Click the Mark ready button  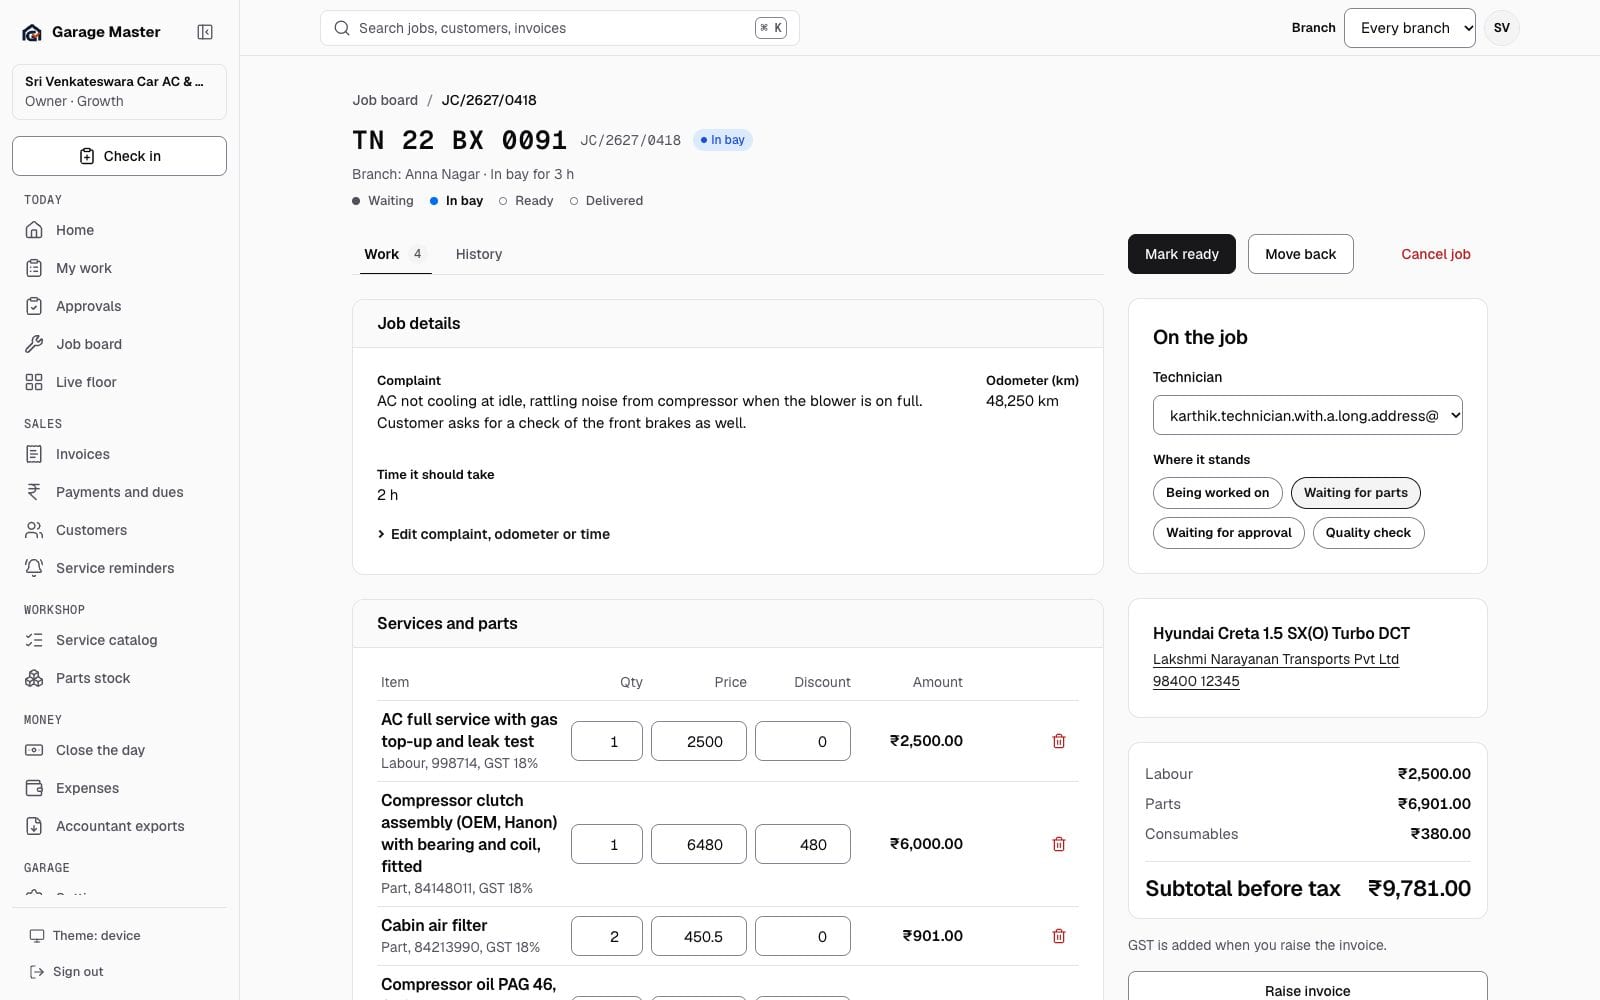point(1181,254)
